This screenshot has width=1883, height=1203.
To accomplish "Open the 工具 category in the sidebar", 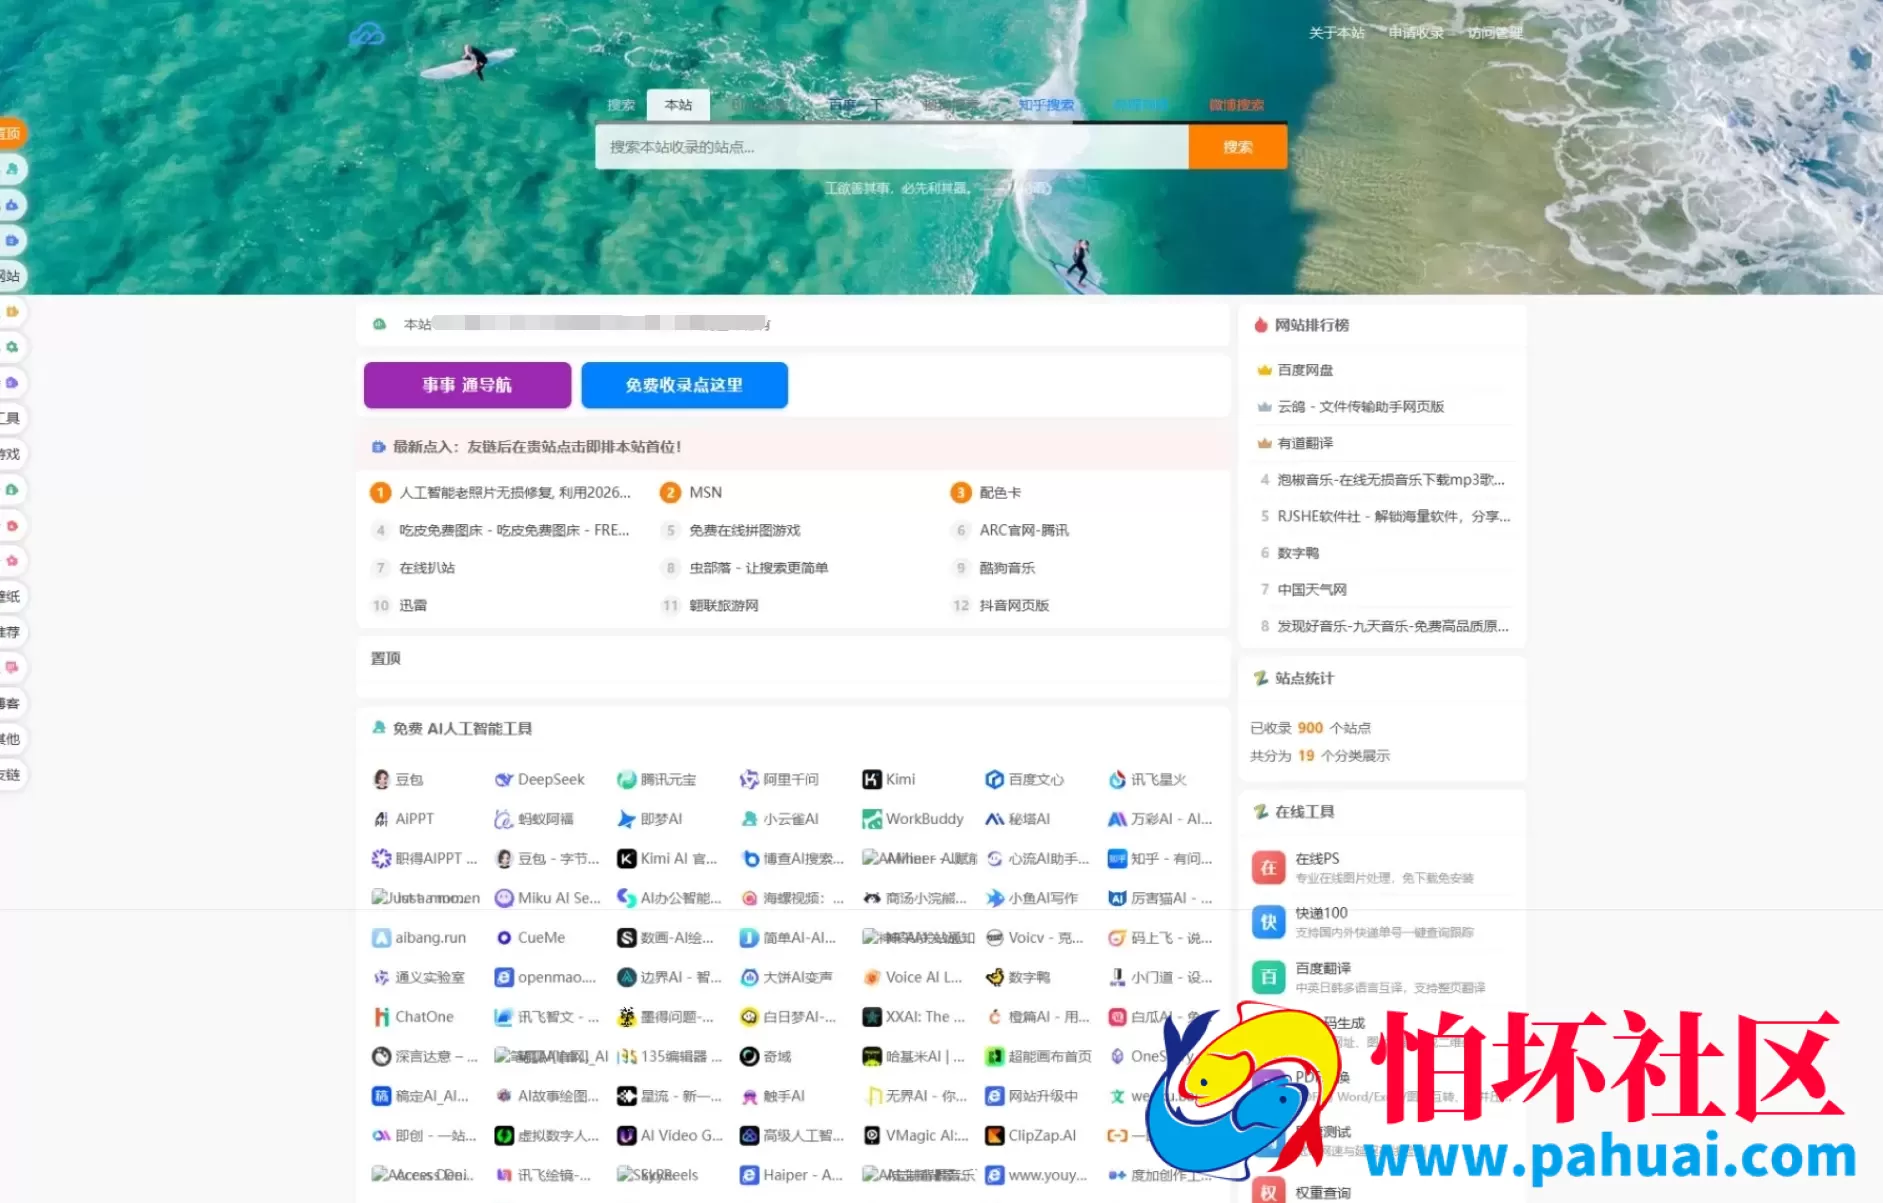I will (11, 418).
